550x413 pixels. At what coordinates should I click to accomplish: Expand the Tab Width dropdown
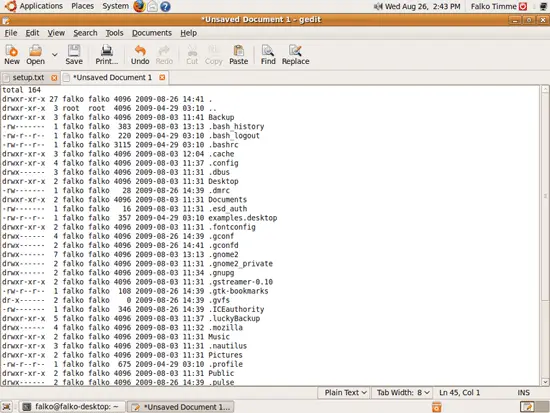(403, 393)
